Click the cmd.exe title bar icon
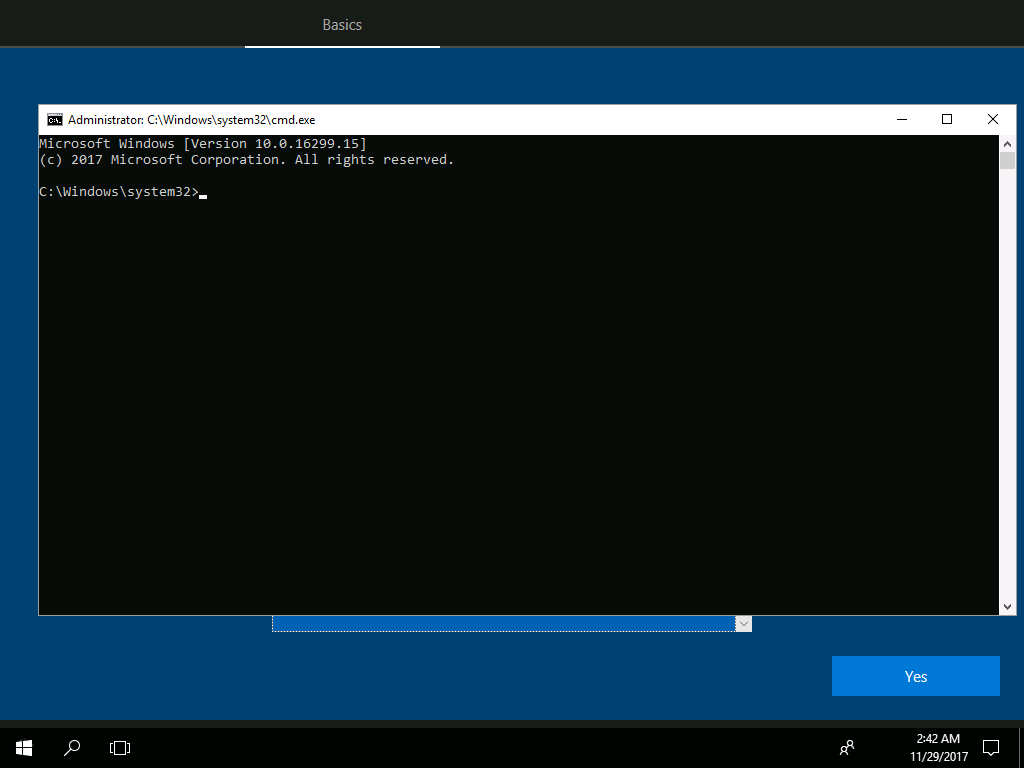The image size is (1024, 768). 55,120
